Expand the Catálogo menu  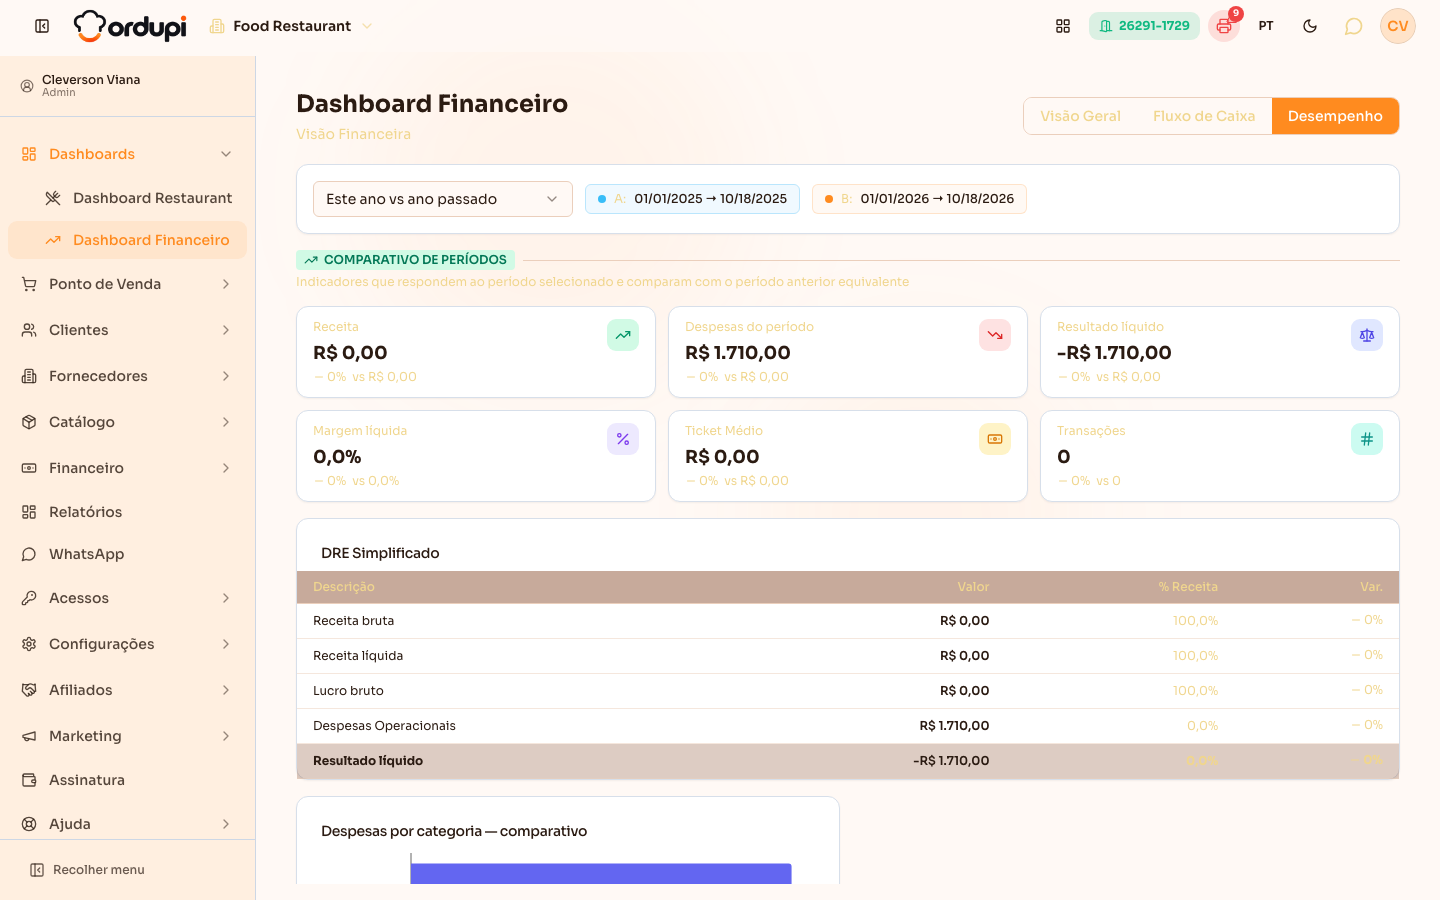click(x=127, y=422)
